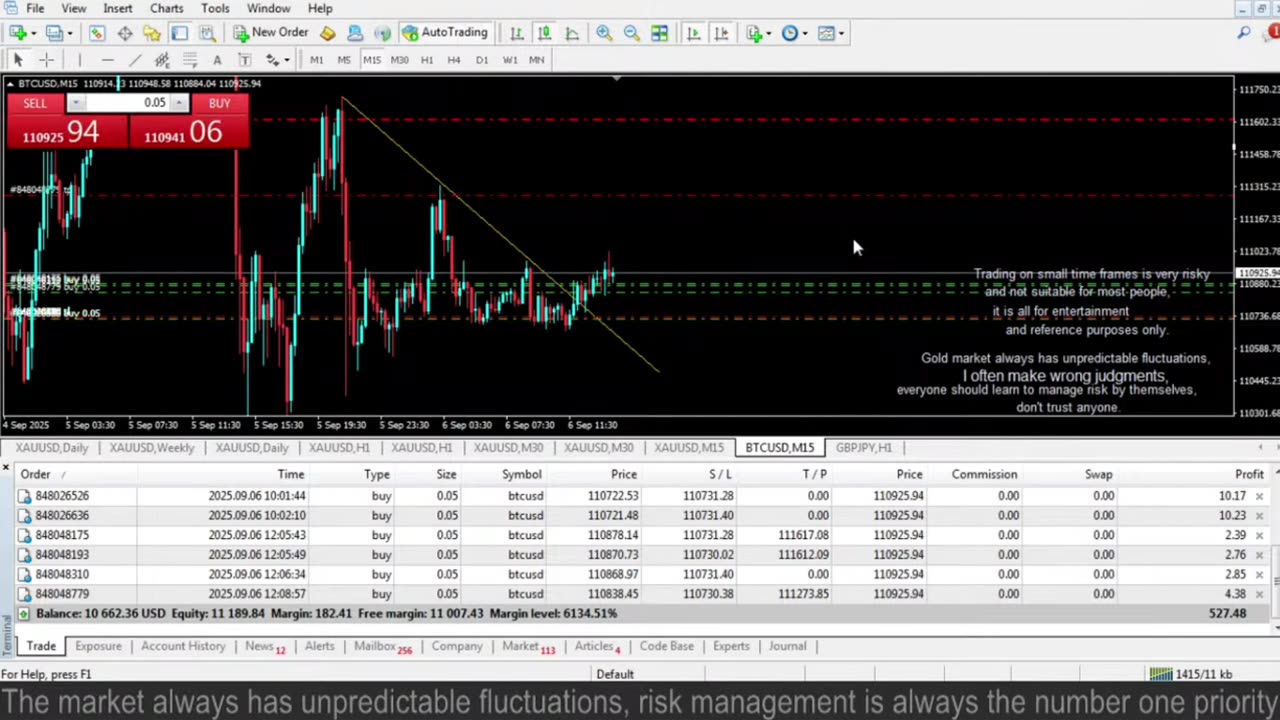Click the lot volume 0.05 field

(x=127, y=103)
